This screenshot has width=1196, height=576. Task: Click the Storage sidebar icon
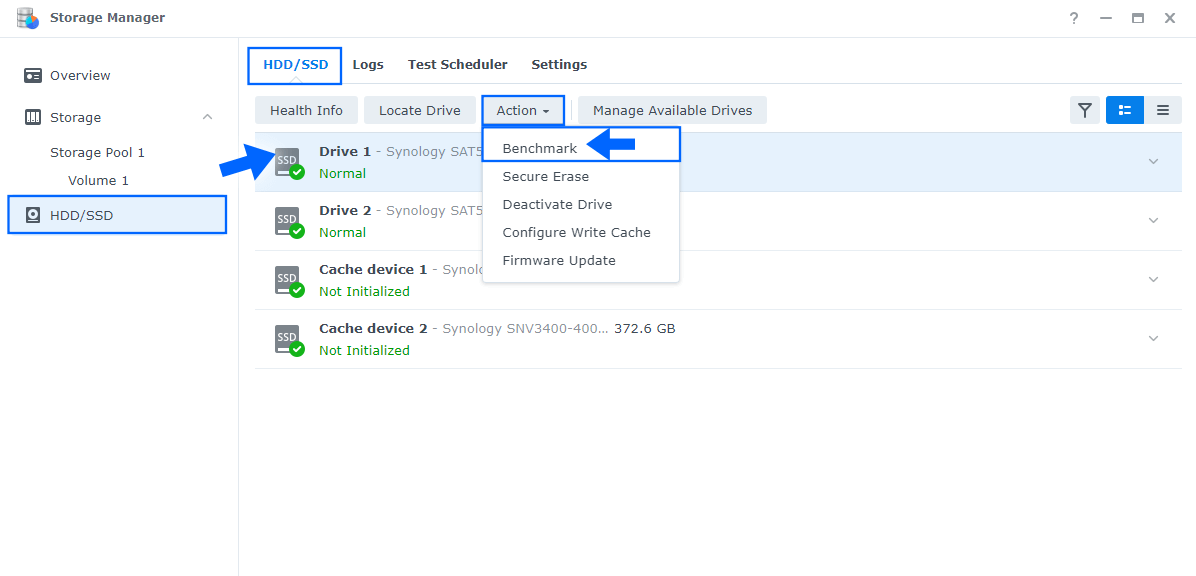pos(33,117)
